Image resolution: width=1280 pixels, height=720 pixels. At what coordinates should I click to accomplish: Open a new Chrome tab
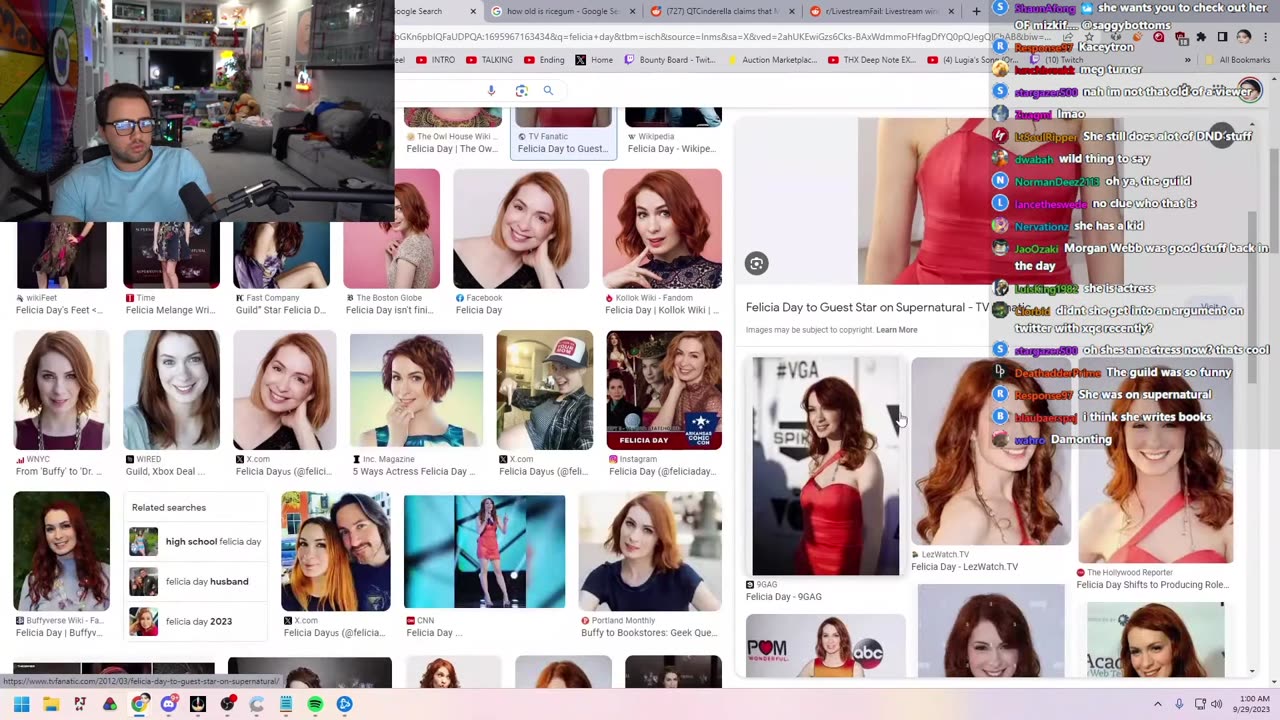click(976, 12)
